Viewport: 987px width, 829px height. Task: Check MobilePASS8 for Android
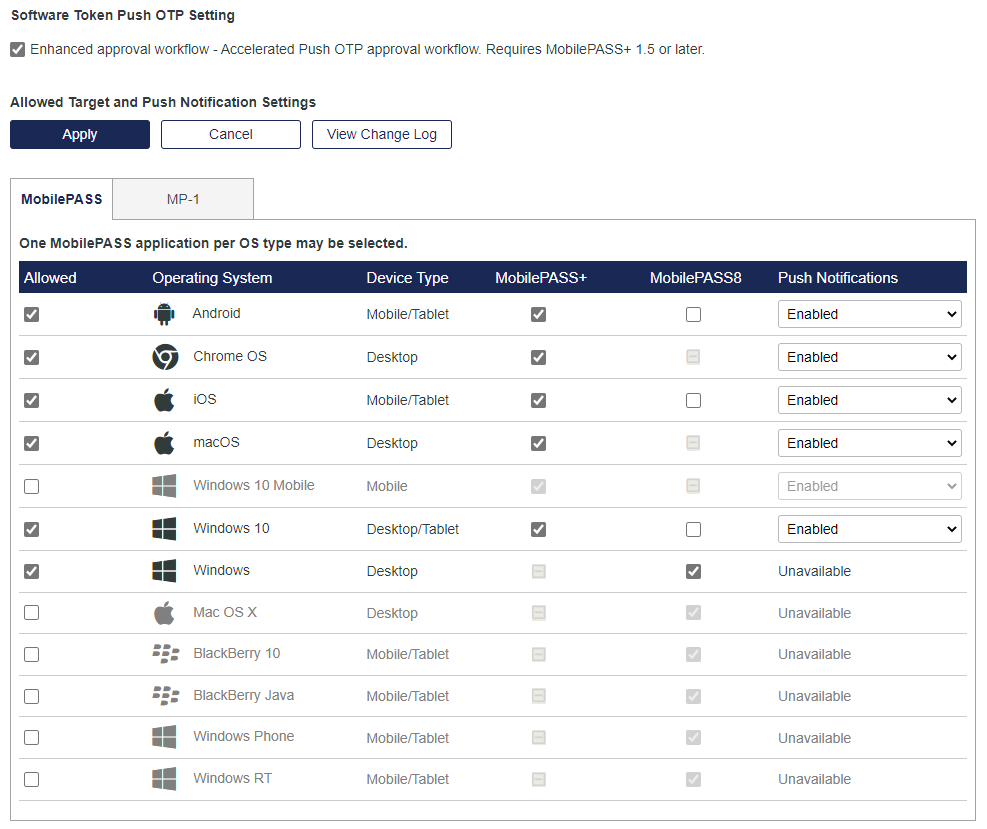[x=693, y=314]
